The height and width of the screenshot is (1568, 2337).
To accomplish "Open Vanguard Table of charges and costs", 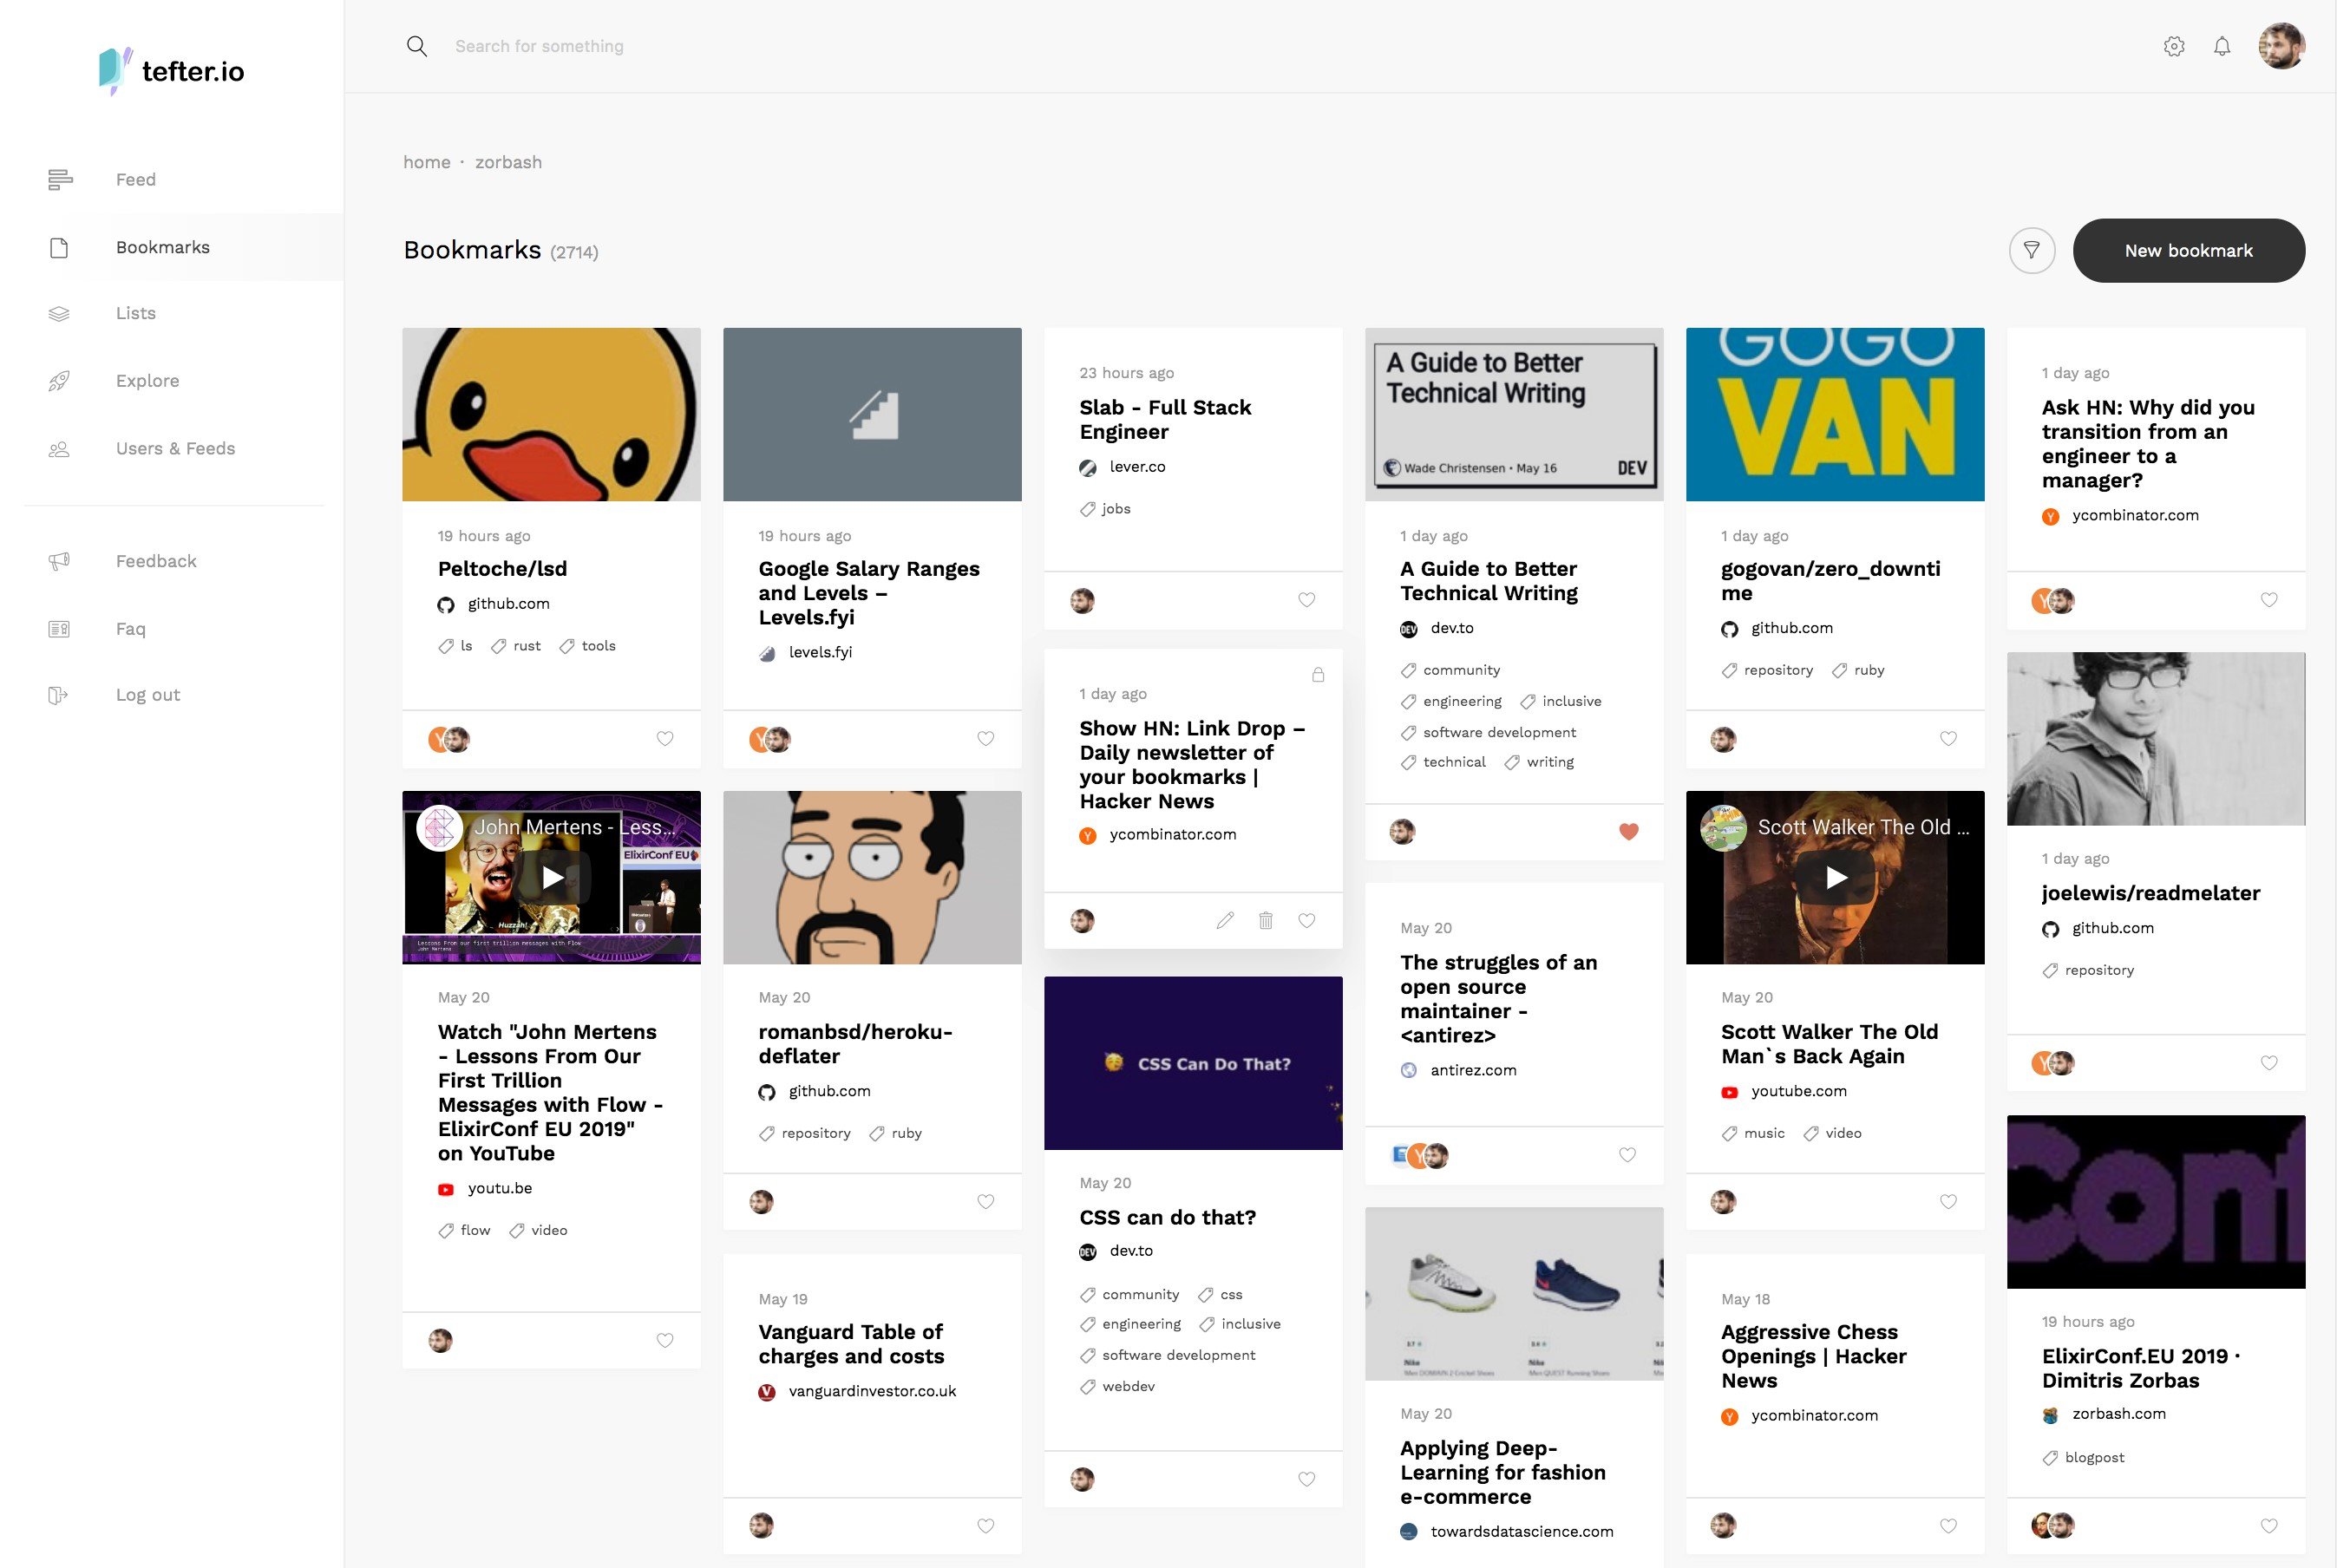I will pyautogui.click(x=851, y=1344).
